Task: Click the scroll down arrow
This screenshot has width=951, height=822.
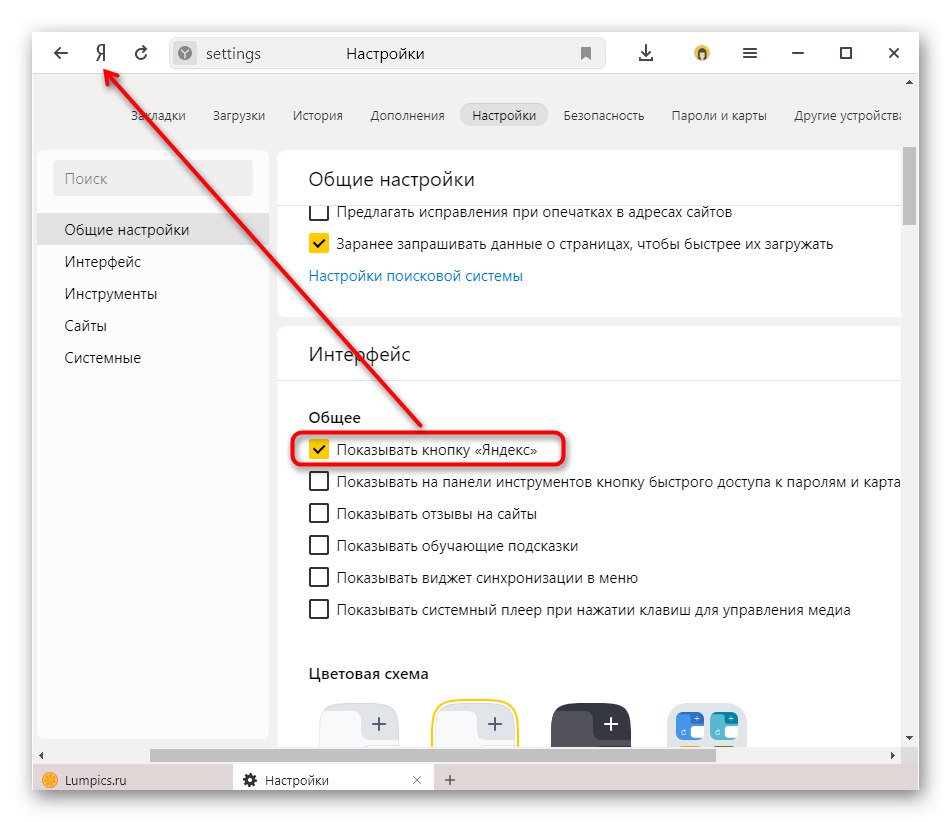Action: tap(909, 738)
